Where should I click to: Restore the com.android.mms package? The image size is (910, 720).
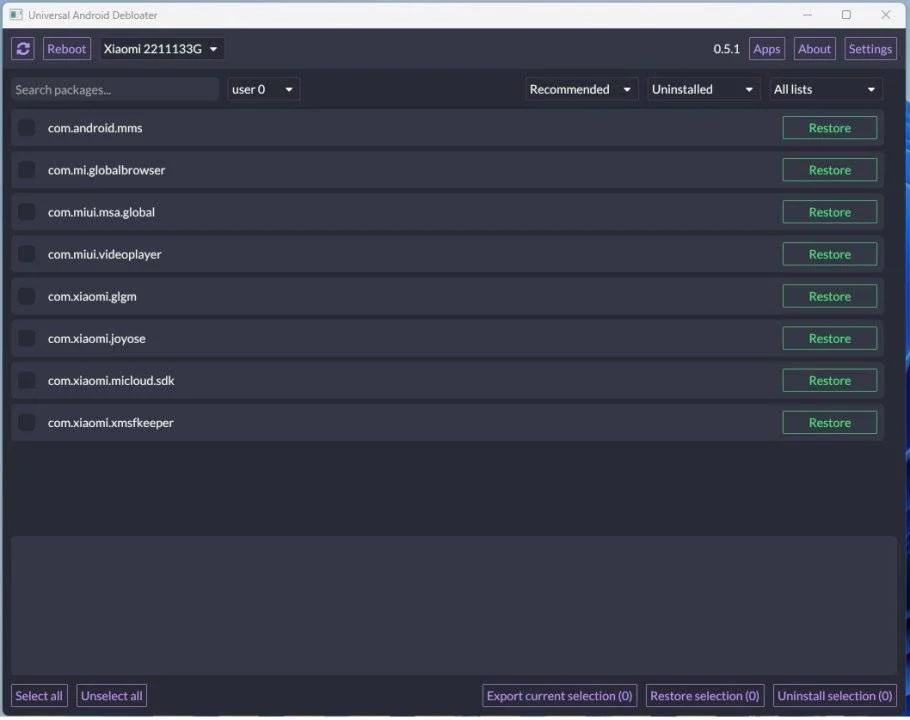point(829,128)
